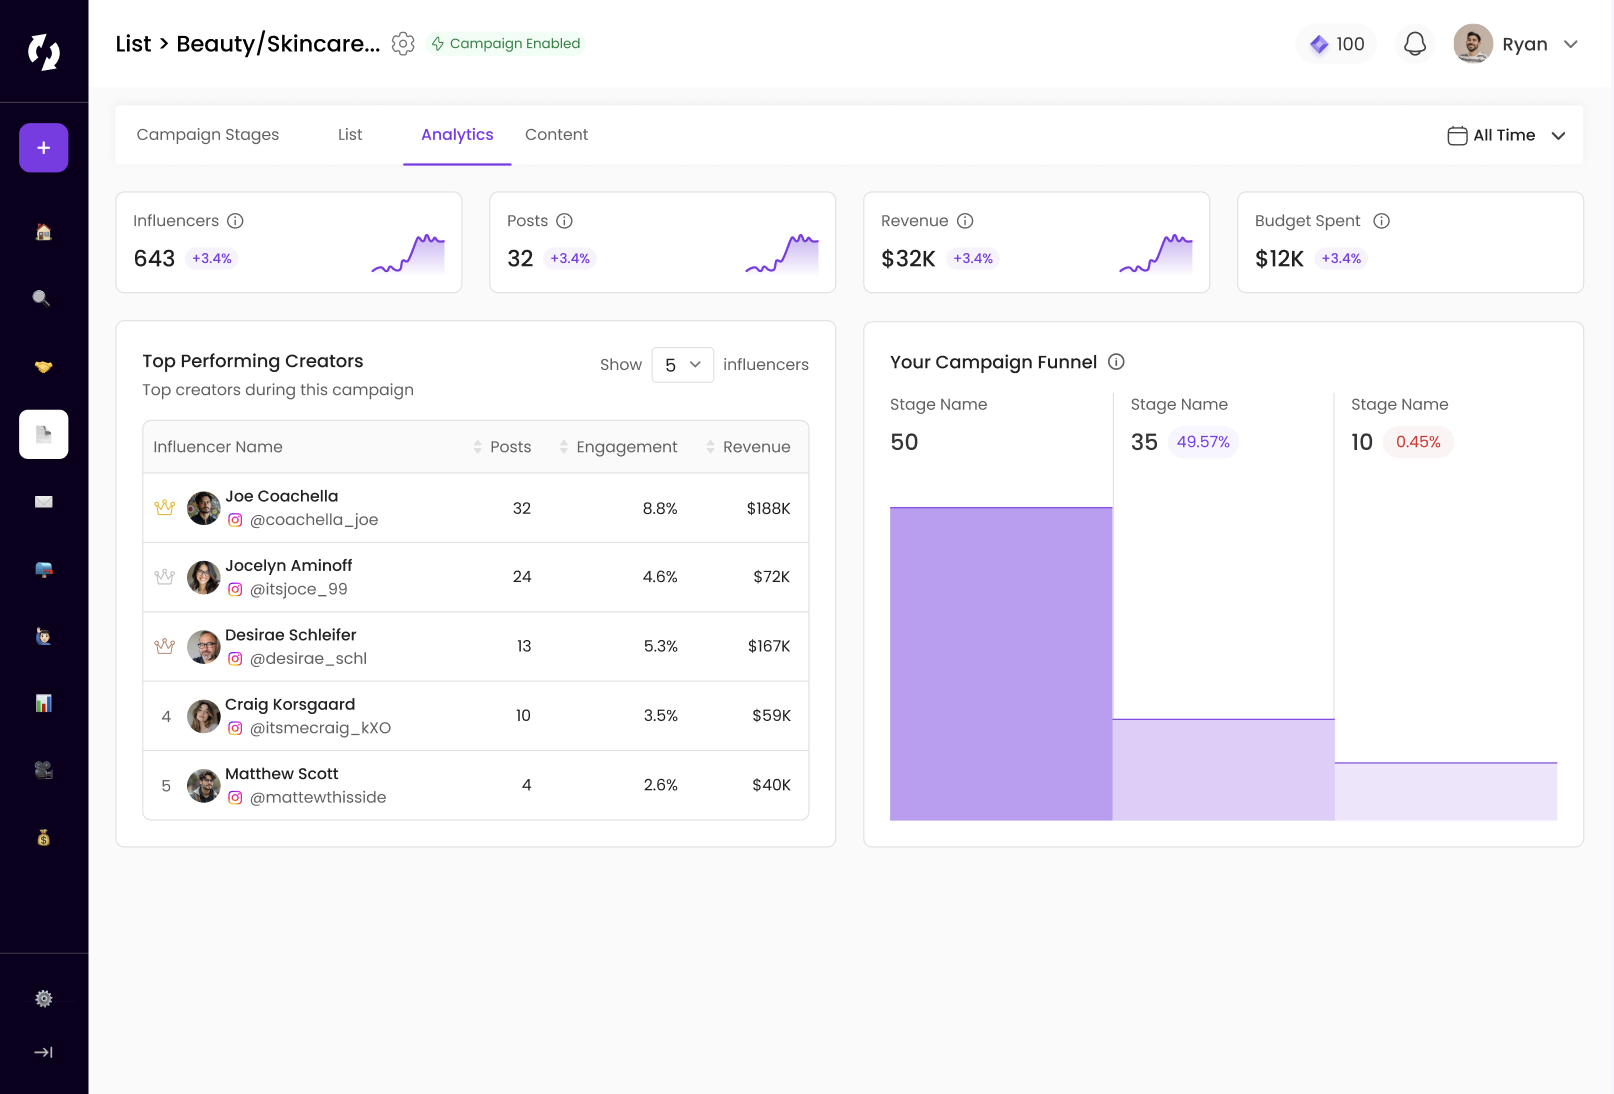Click the envelope mail icon in sidebar

coord(43,502)
